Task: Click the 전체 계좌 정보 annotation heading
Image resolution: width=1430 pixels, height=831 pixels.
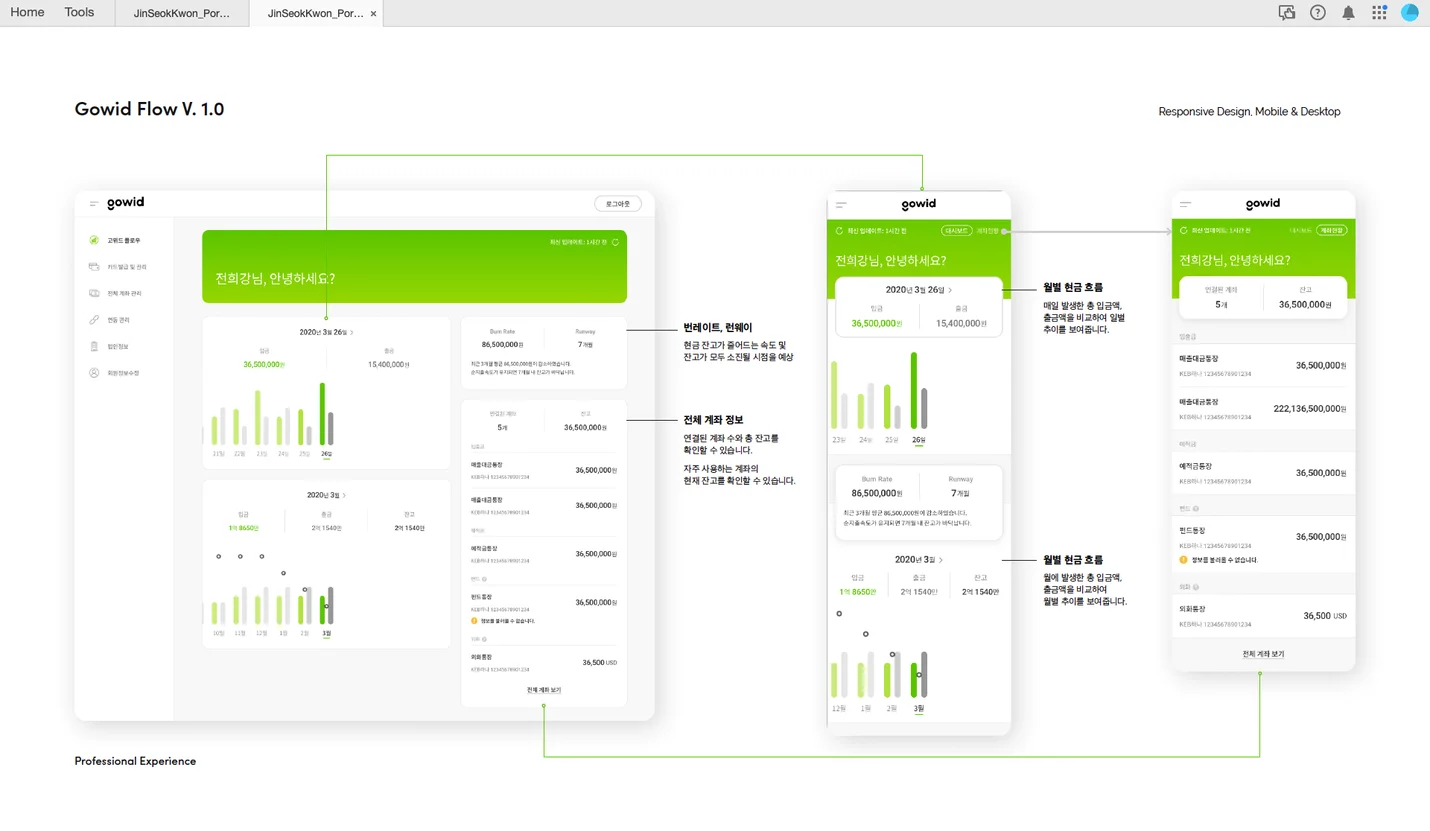Action: [x=713, y=420]
